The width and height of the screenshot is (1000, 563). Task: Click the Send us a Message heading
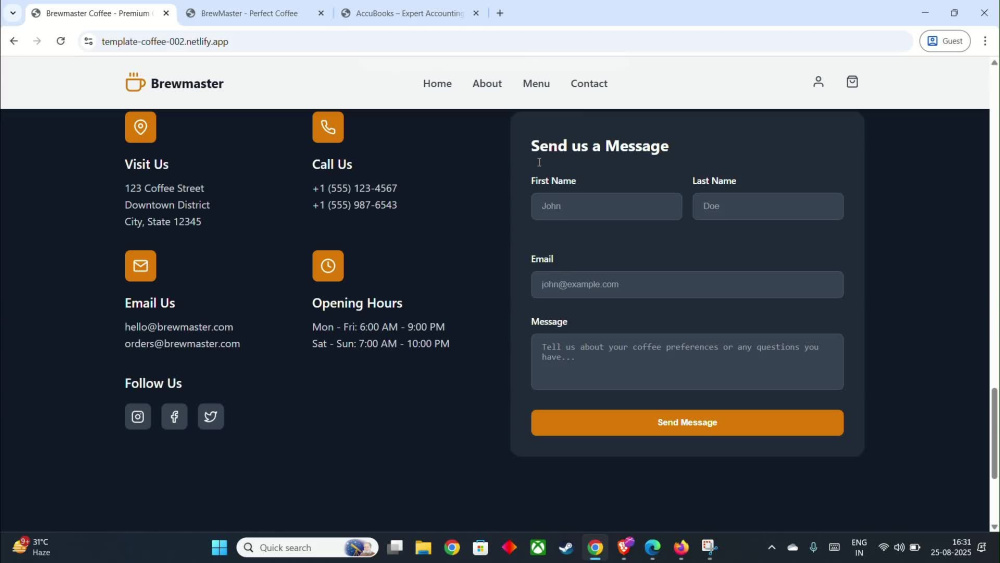click(599, 146)
